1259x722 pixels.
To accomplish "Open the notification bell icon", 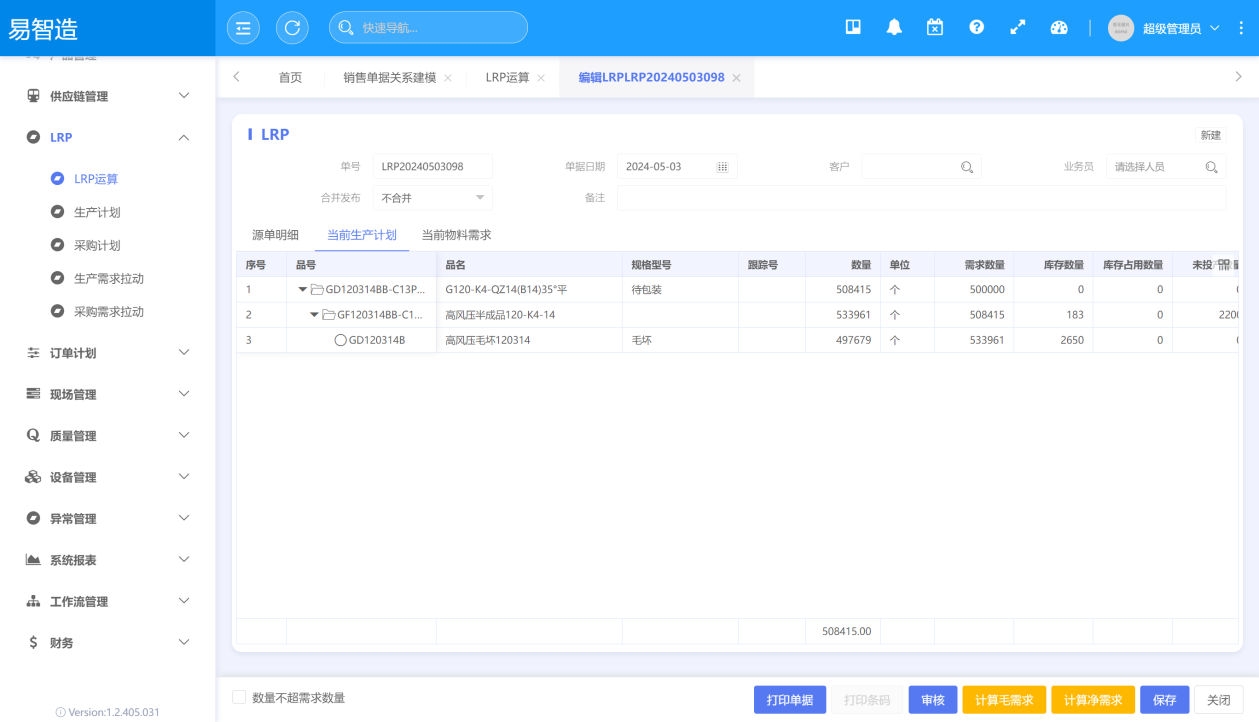I will click(x=894, y=28).
